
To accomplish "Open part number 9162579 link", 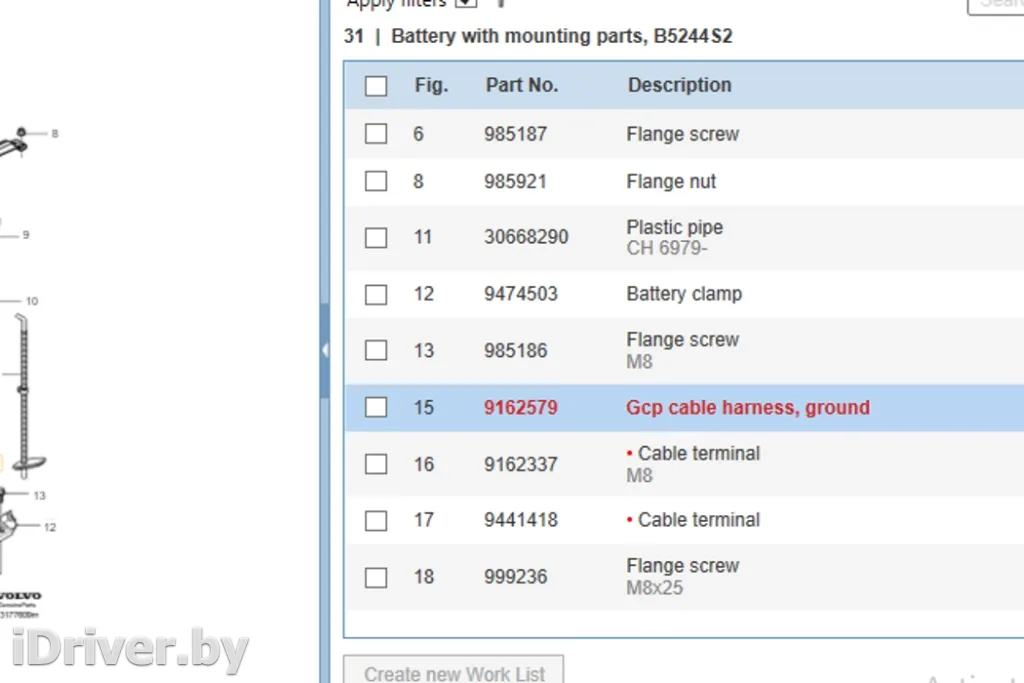I will point(520,407).
